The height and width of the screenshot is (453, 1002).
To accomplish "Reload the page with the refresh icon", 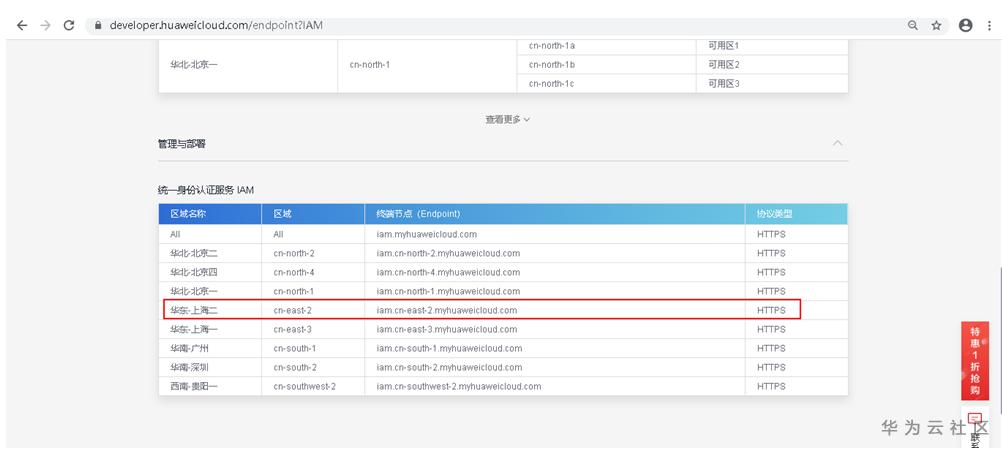I will click(69, 25).
